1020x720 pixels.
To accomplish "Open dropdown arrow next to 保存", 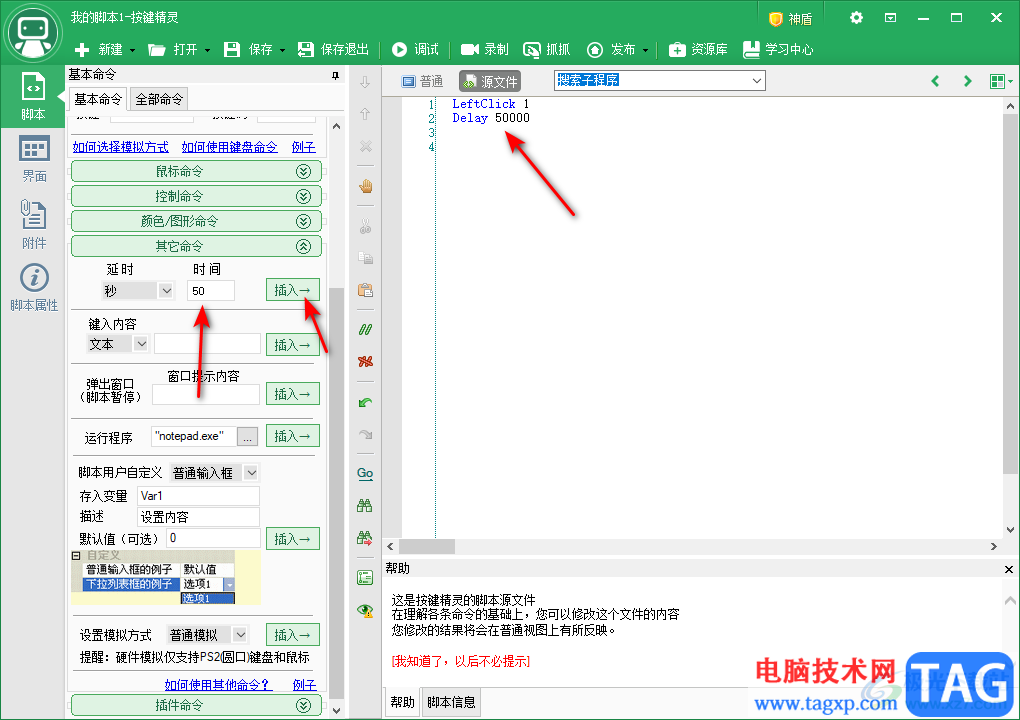I will (283, 50).
